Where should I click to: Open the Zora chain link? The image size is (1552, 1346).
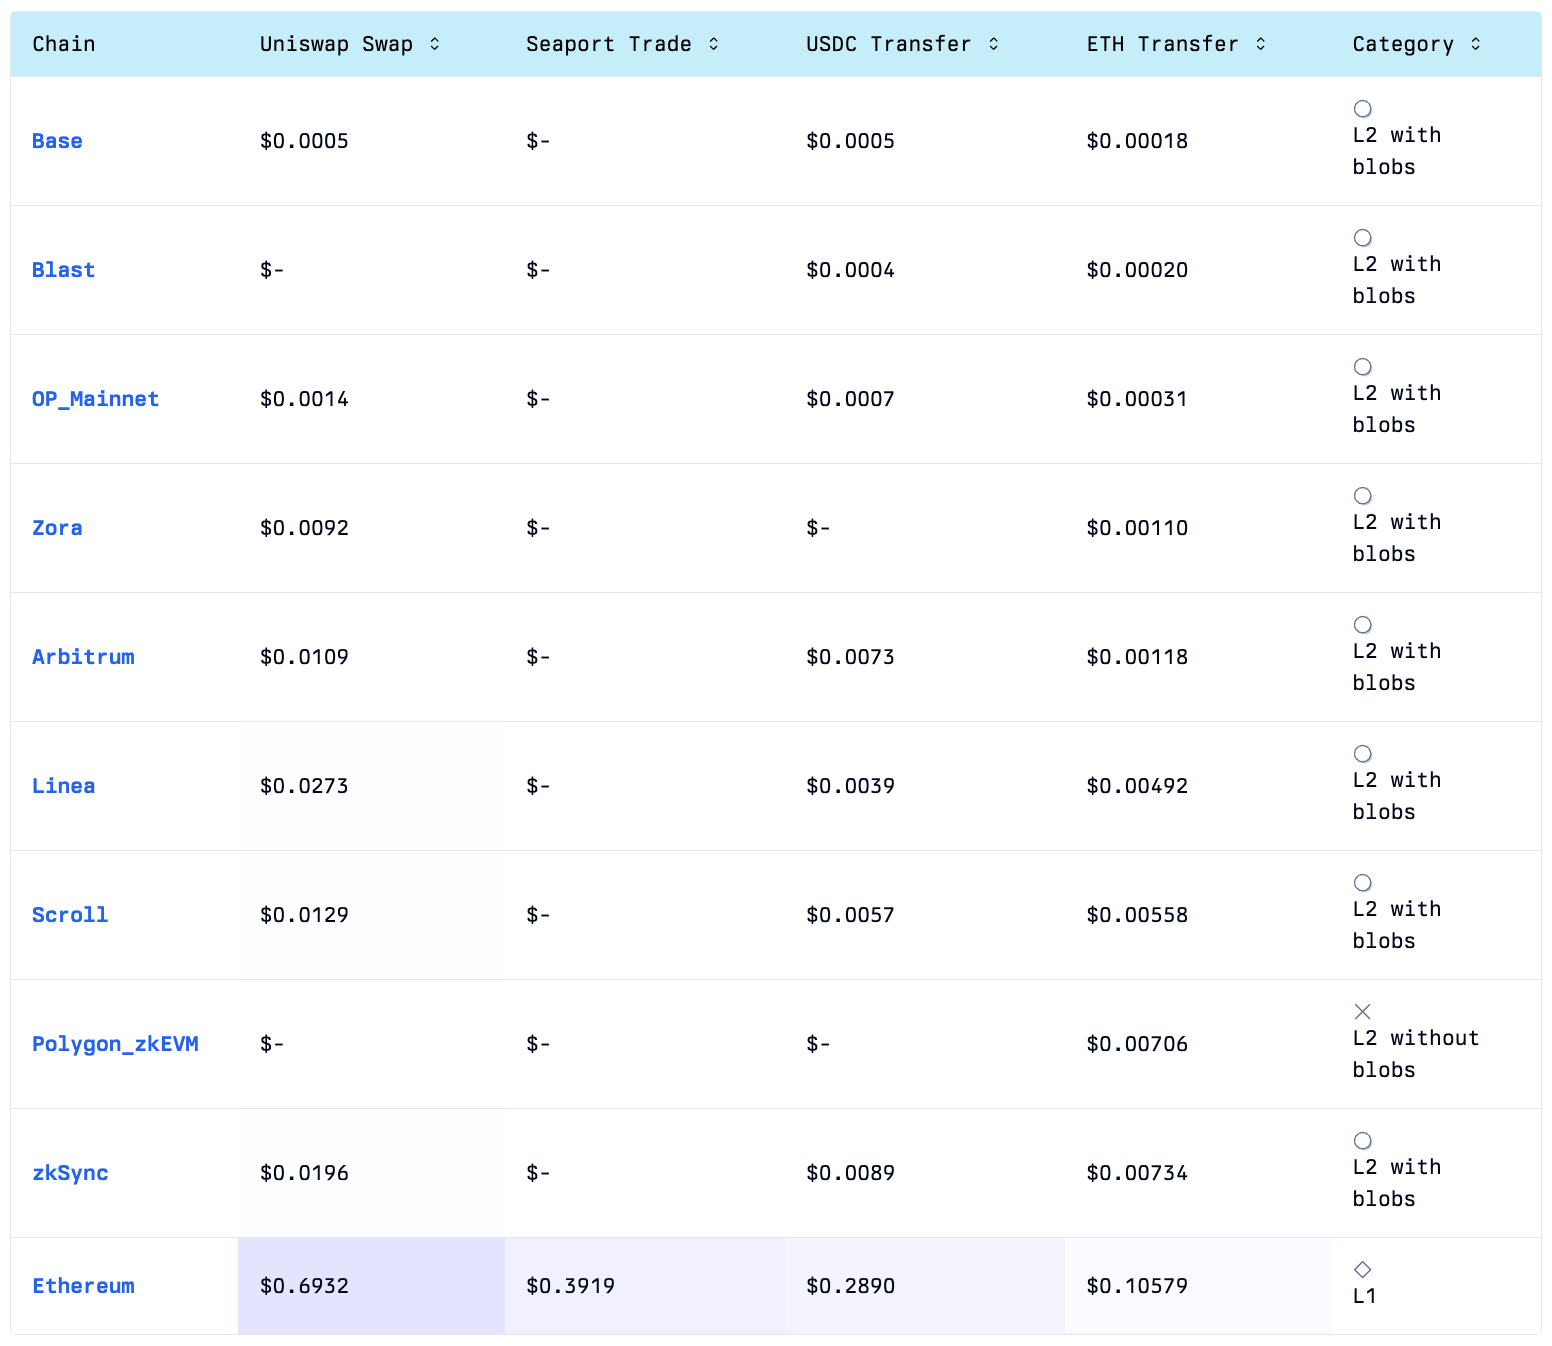coord(57,528)
